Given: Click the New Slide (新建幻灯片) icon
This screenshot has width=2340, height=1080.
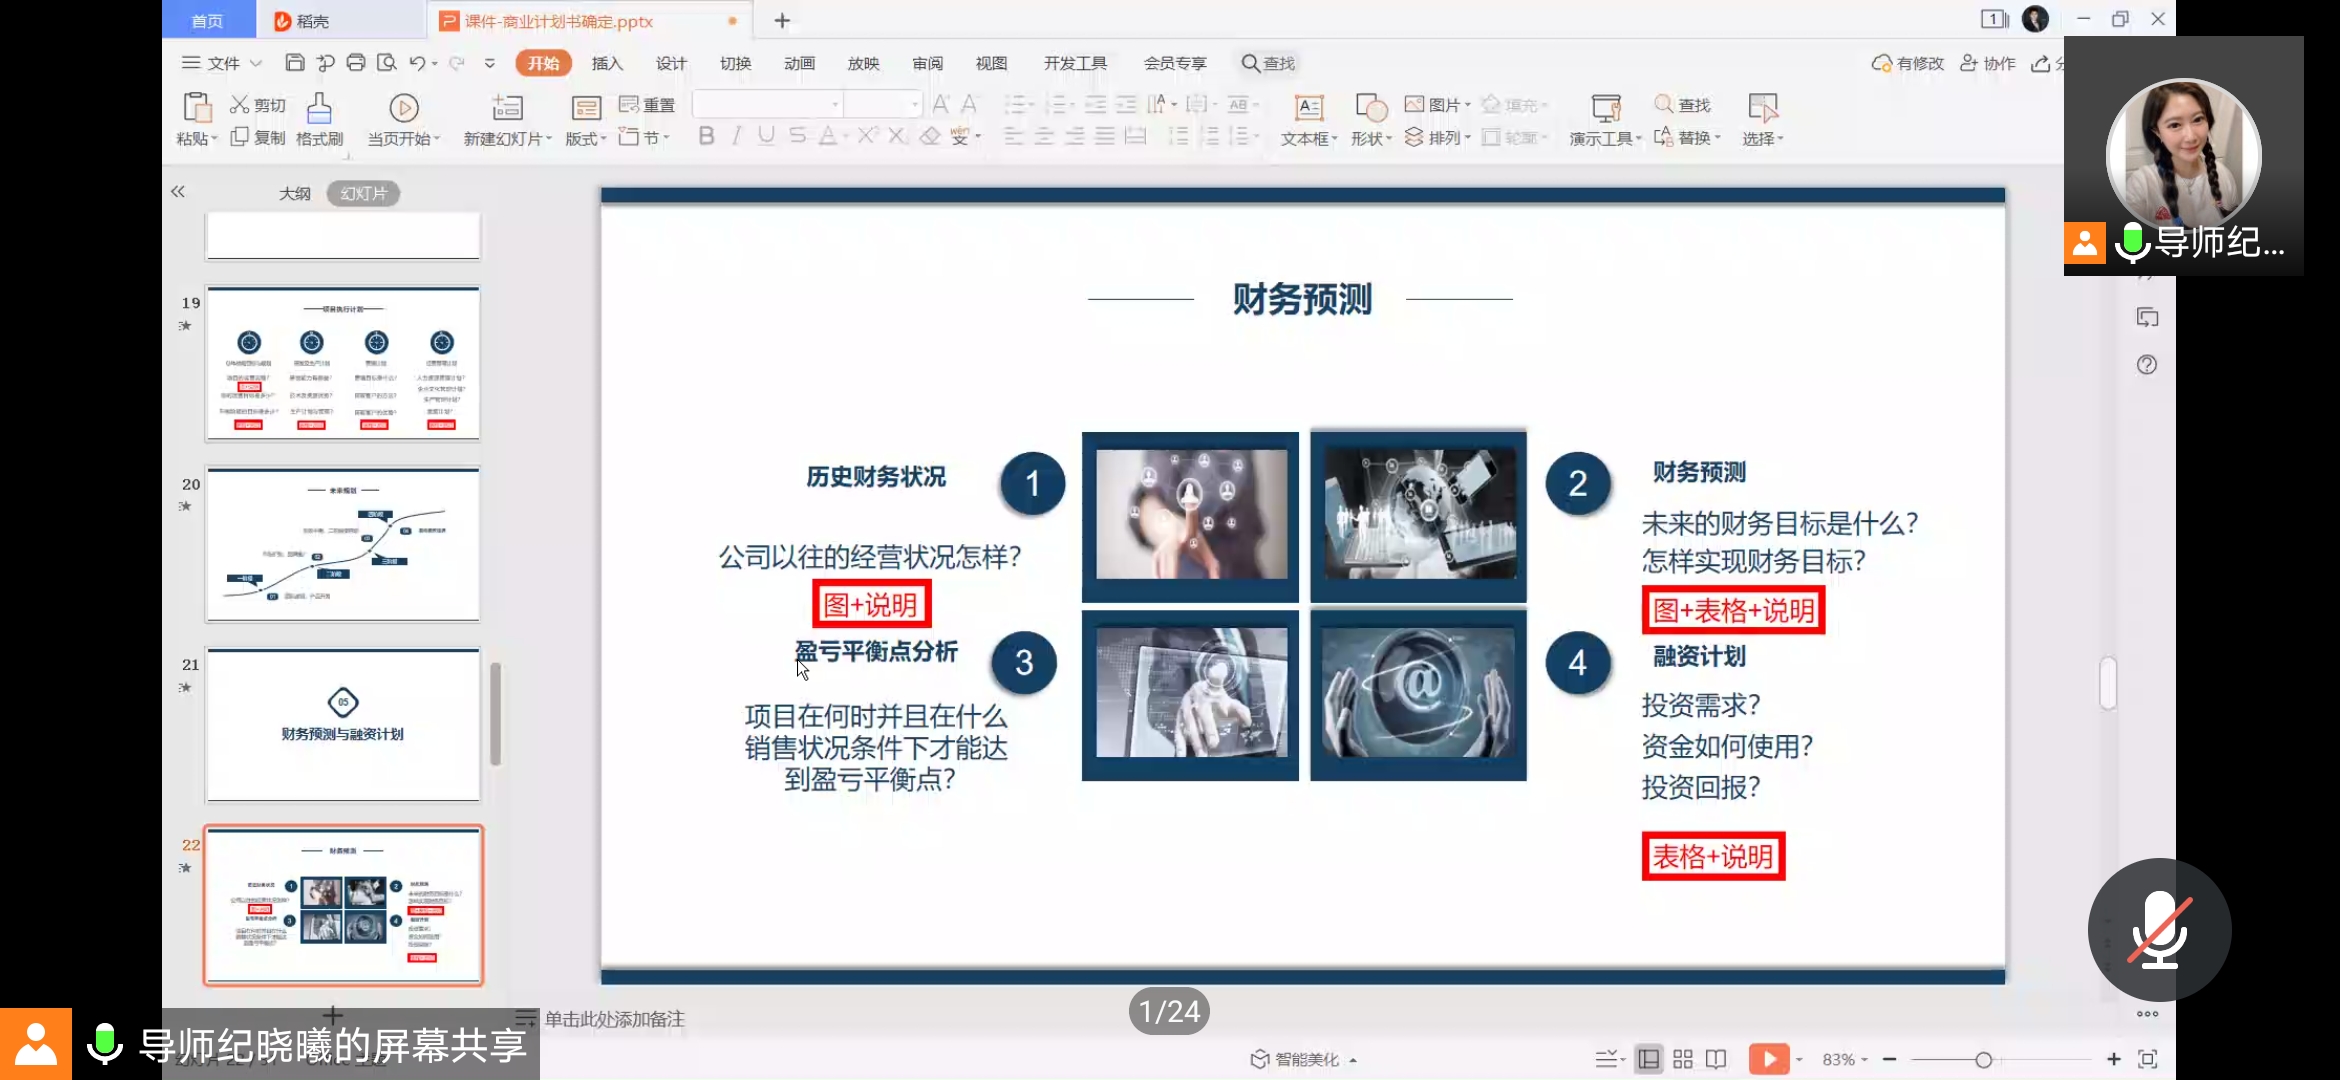Looking at the screenshot, I should click(507, 108).
